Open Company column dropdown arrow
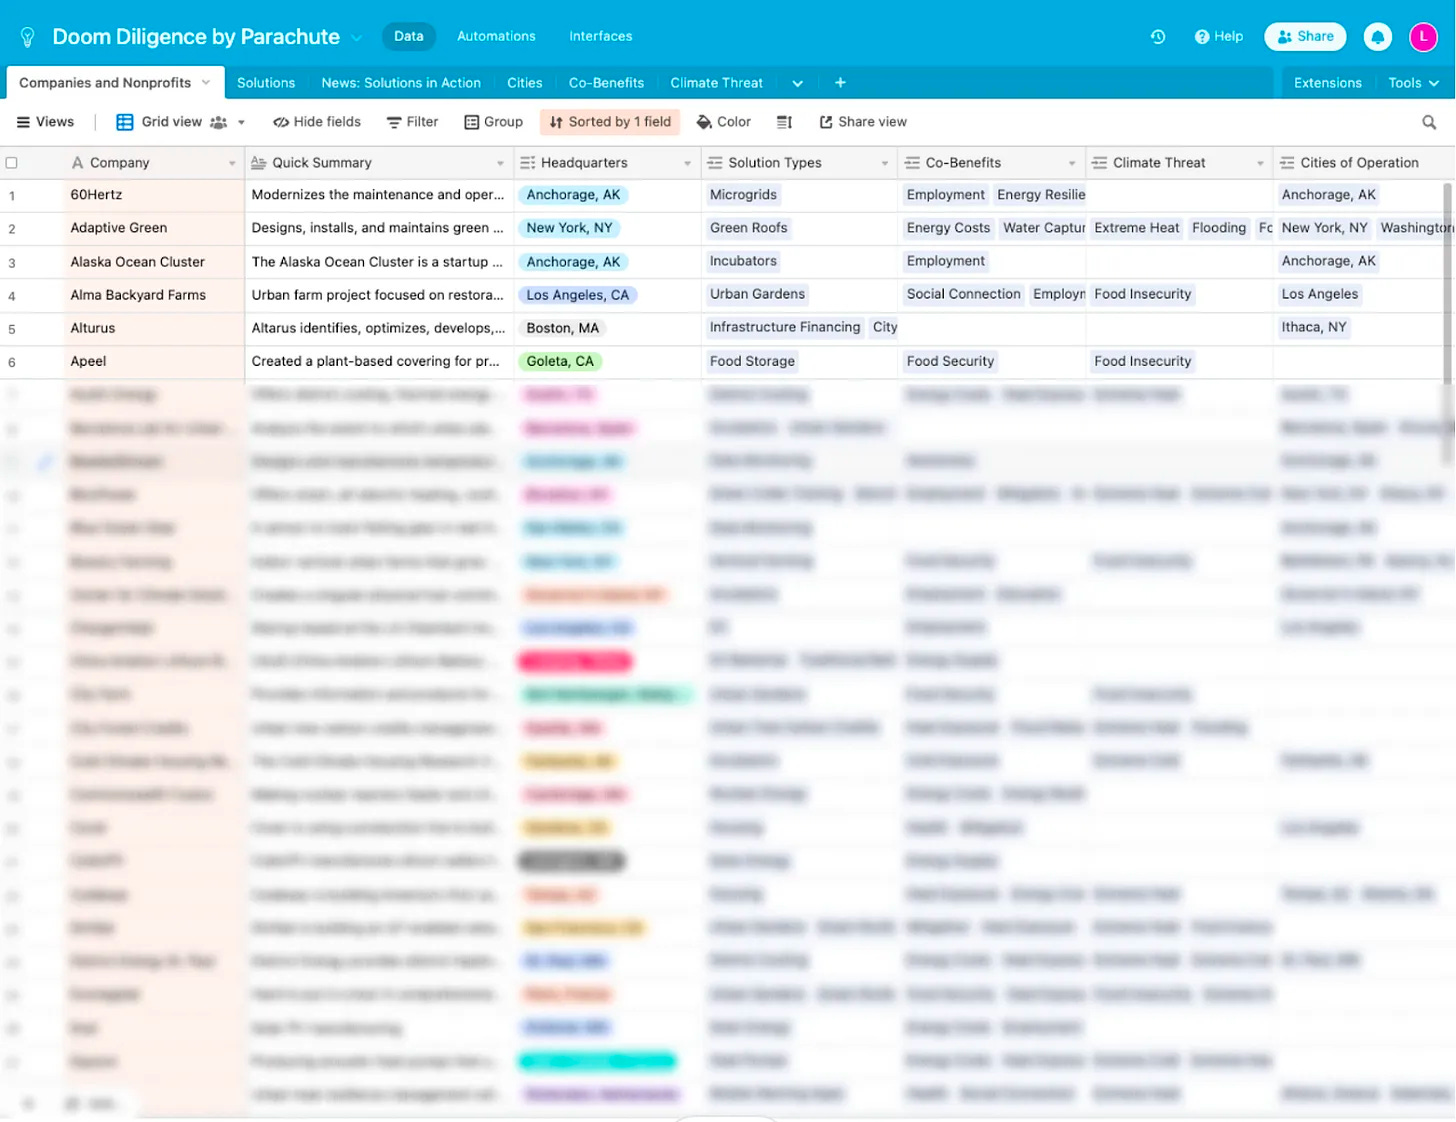The image size is (1456, 1122). click(x=232, y=163)
